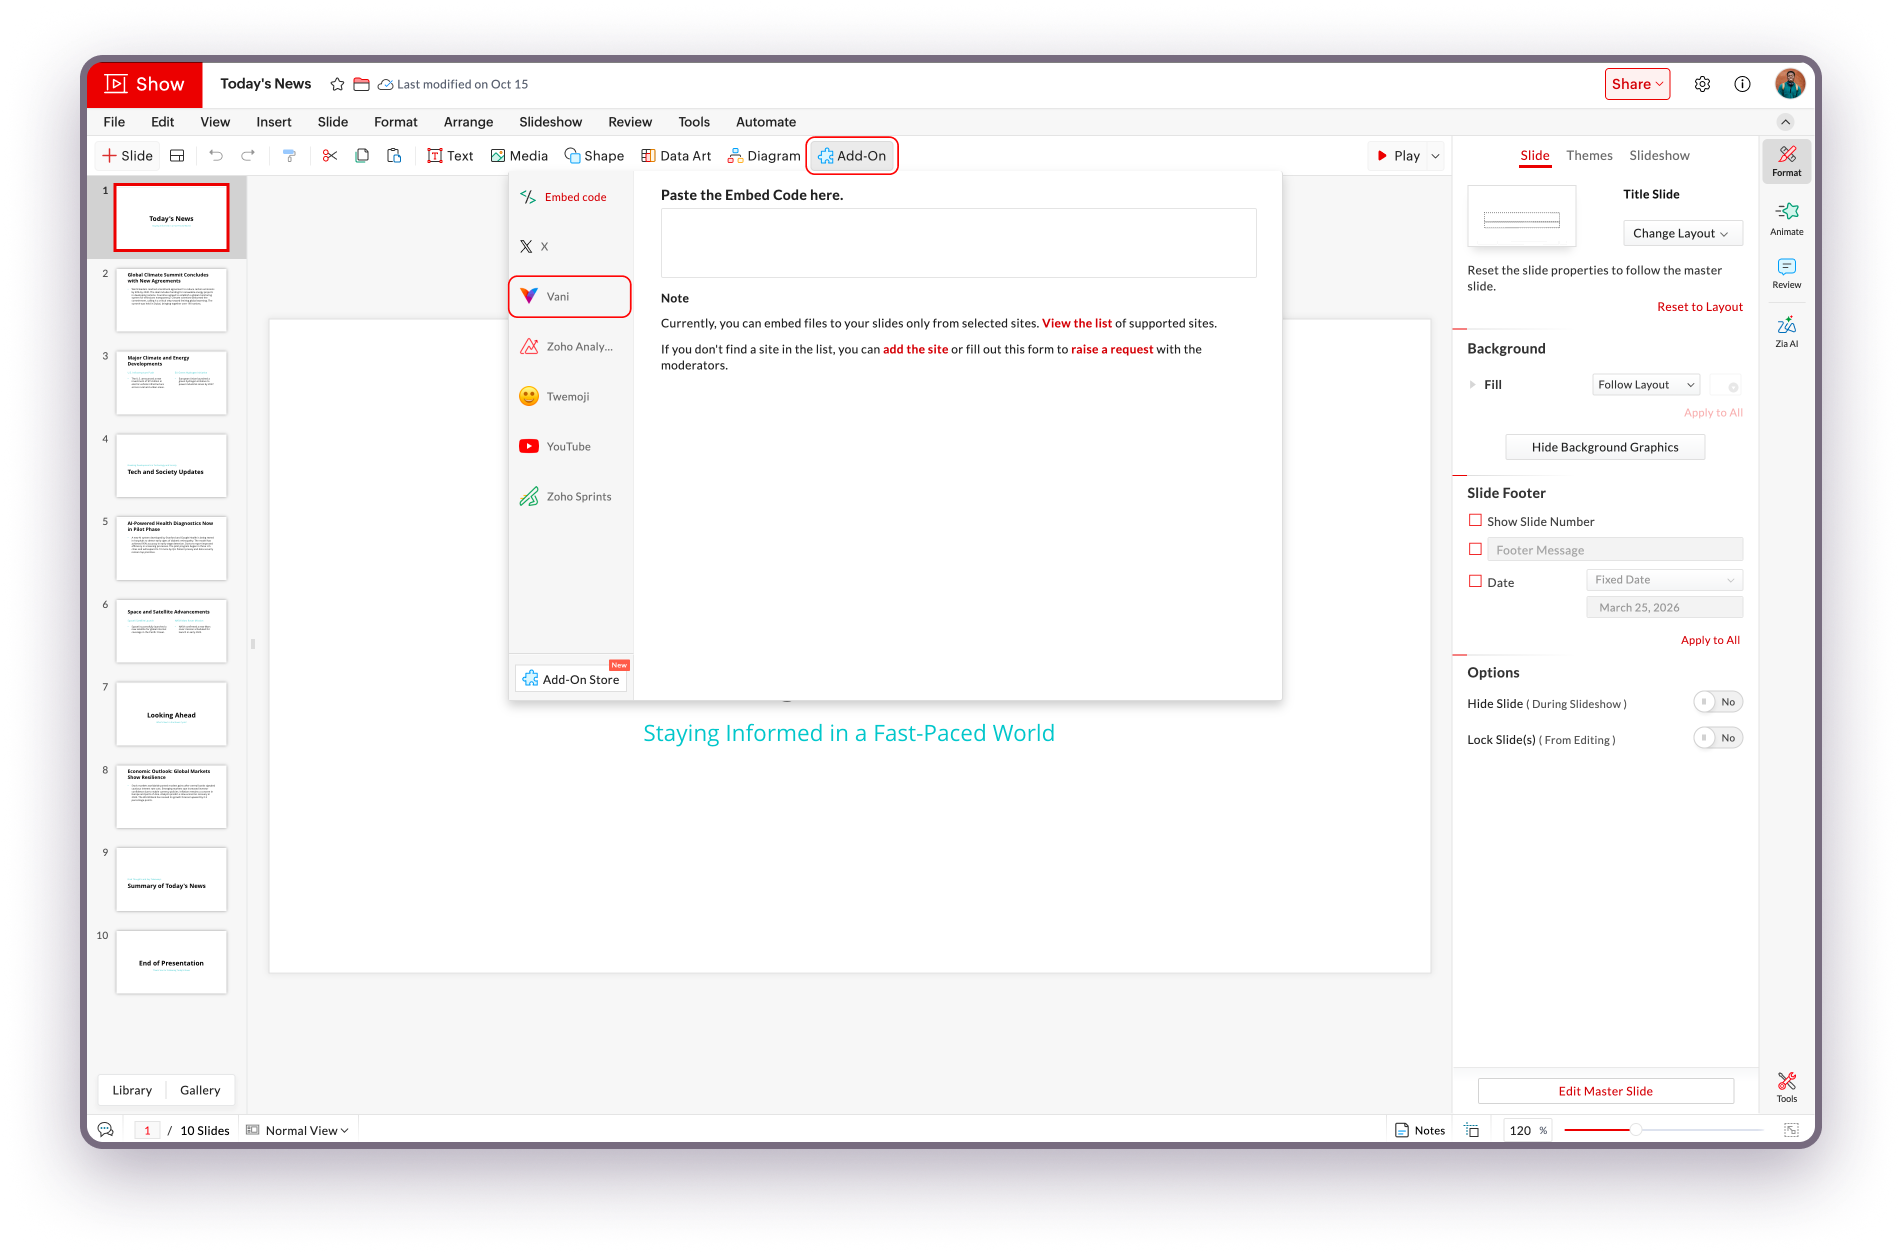Click the favorite star icon beside title
Screen dimensions: 1902x1254
338,84
